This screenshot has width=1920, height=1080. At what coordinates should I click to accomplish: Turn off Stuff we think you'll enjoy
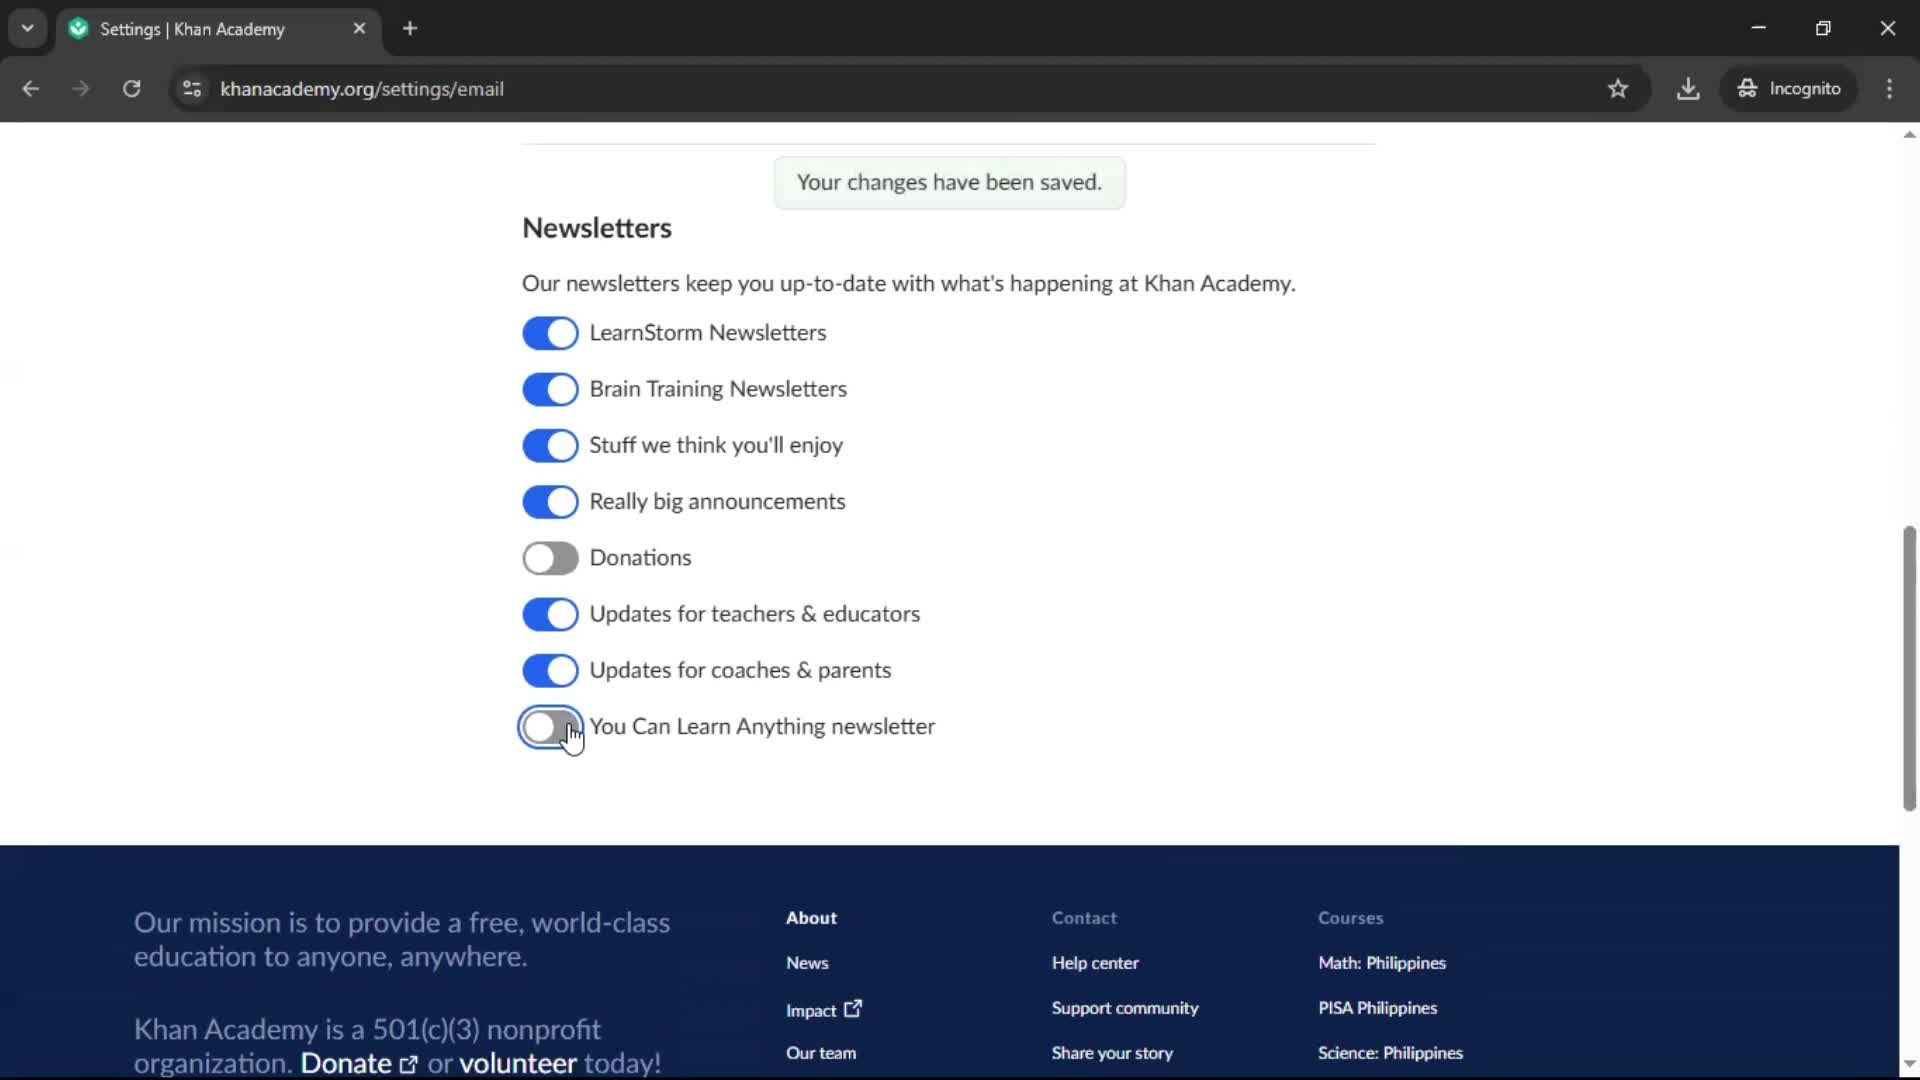click(x=550, y=445)
